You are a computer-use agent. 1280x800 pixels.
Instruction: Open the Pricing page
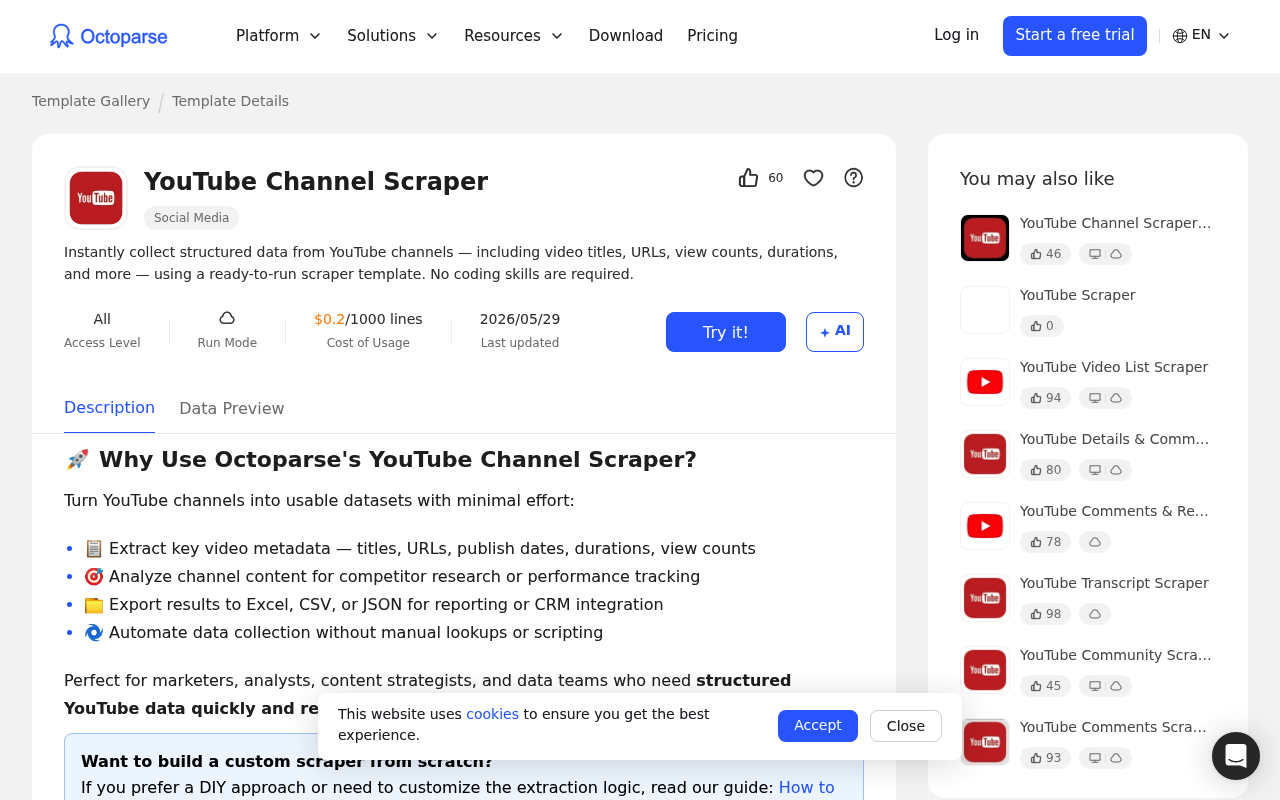(712, 36)
